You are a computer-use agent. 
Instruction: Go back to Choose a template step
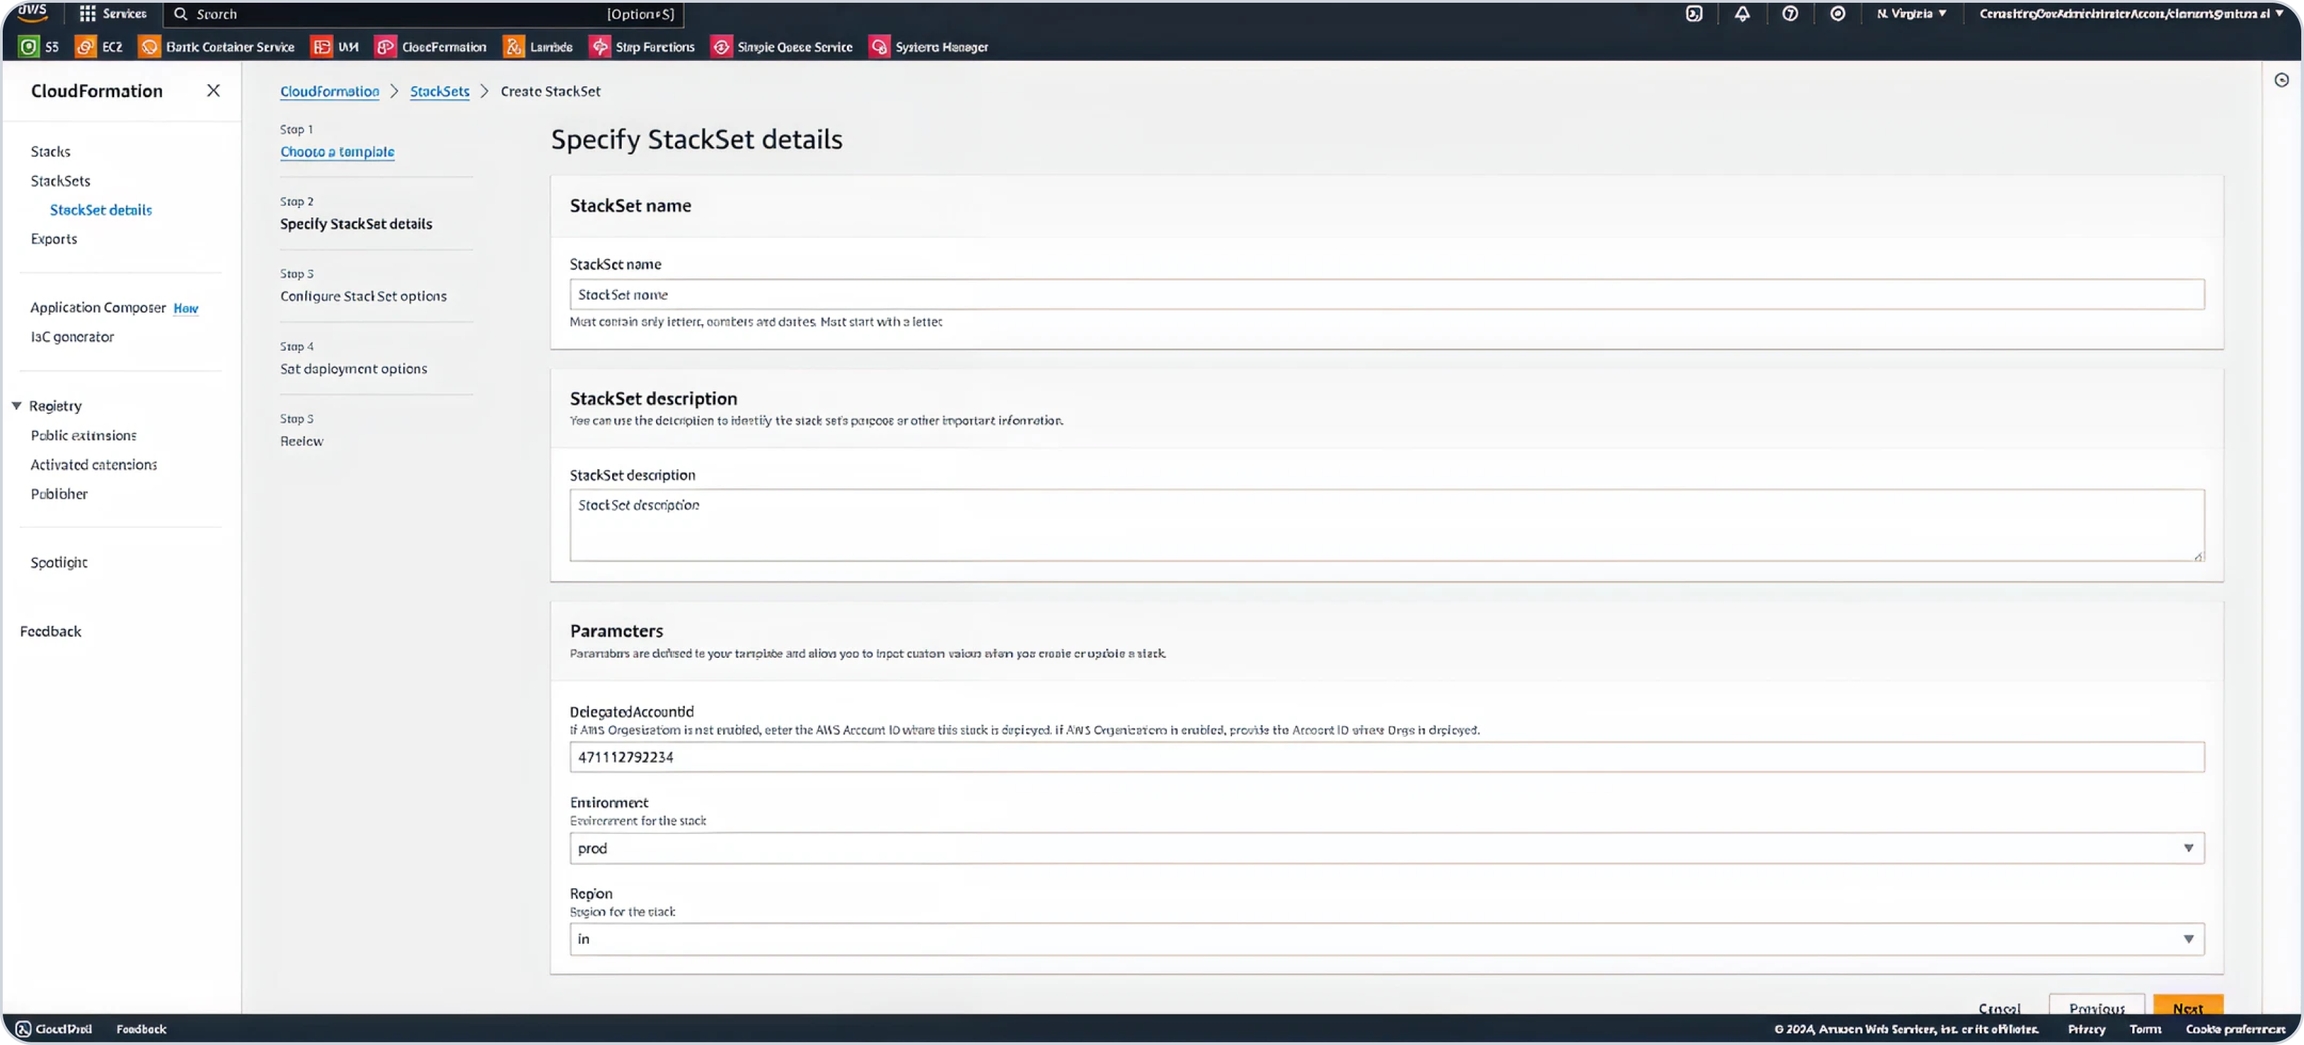(337, 152)
